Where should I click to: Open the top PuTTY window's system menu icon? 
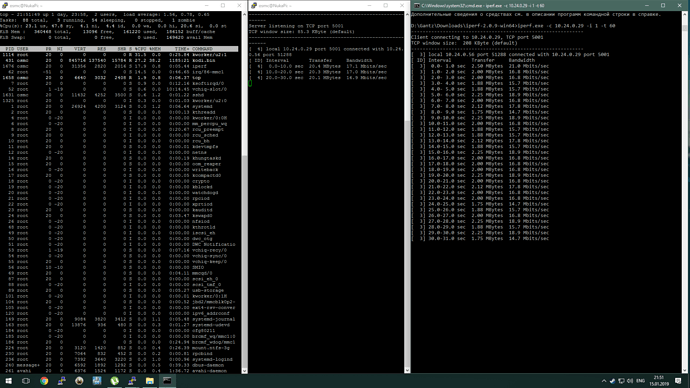[5, 6]
